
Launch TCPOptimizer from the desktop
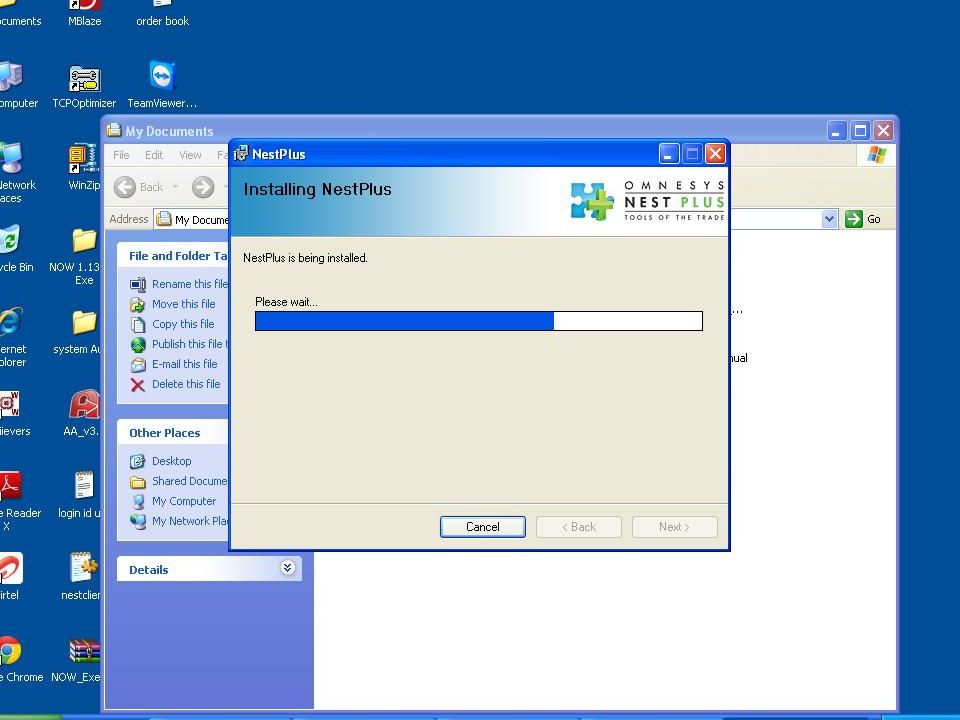[84, 88]
